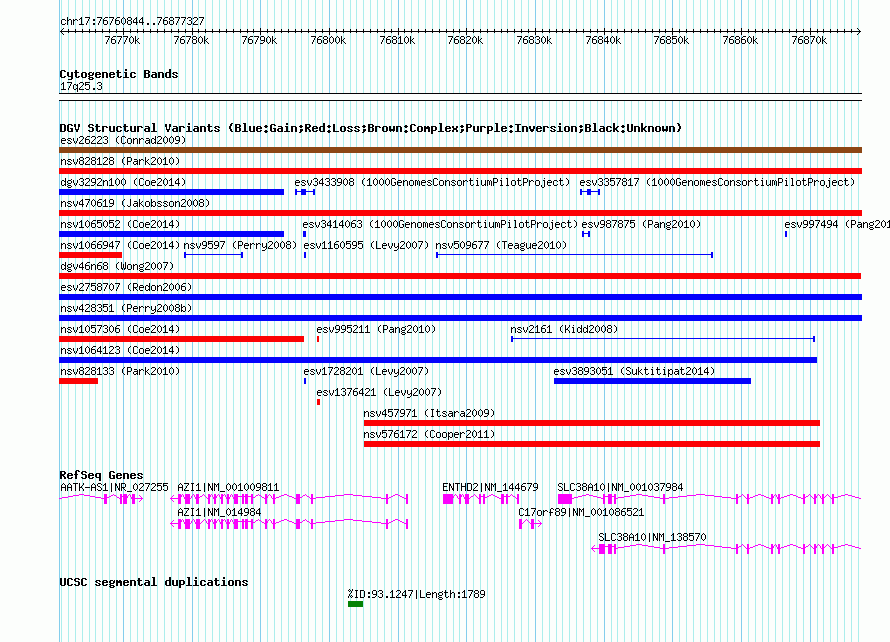
Task: Select the blue esv3893051 Suktitipat2014 bar
Action: (x=652, y=381)
